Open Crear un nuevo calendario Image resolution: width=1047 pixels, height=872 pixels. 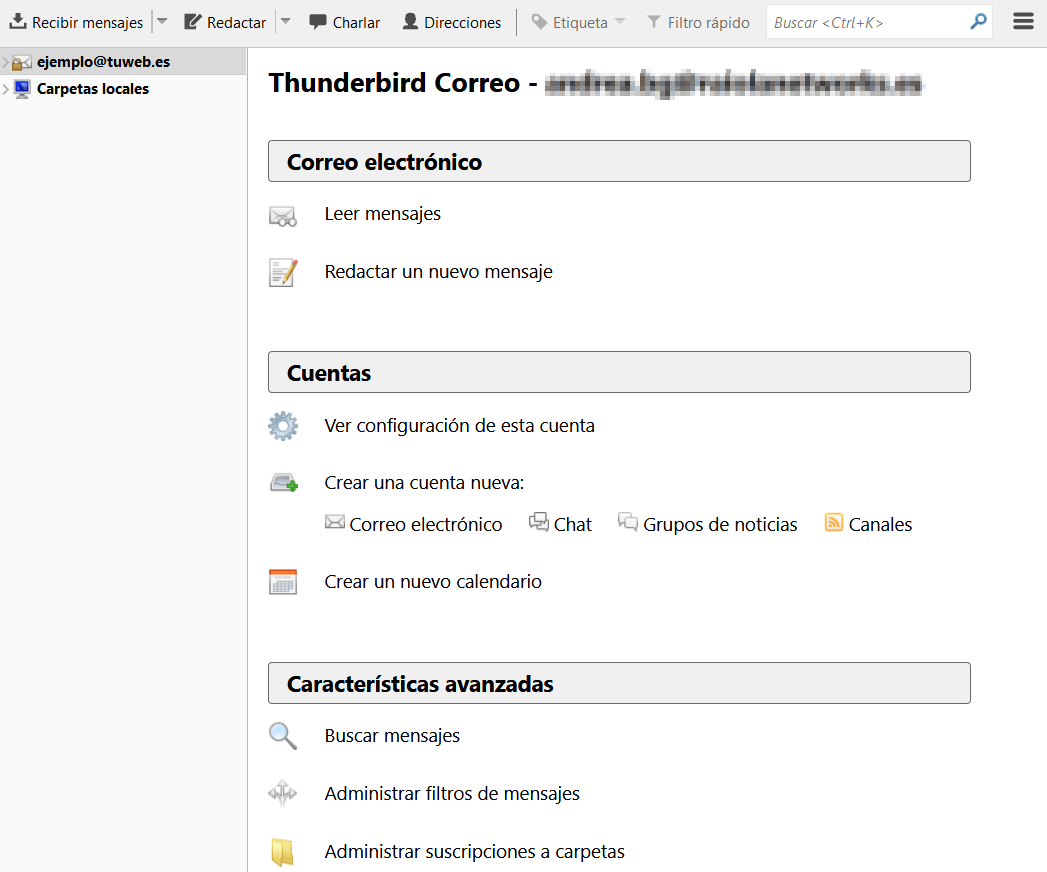433,582
